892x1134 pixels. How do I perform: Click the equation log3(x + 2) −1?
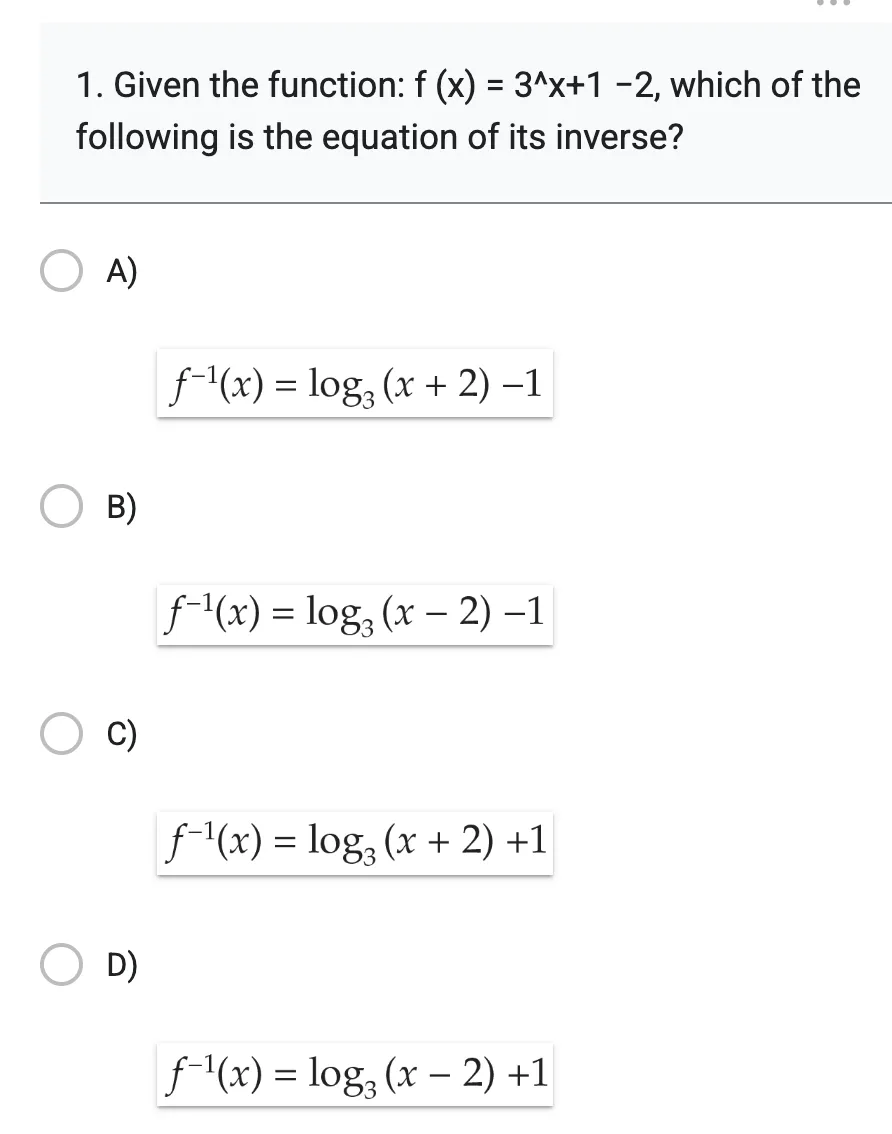tap(354, 385)
